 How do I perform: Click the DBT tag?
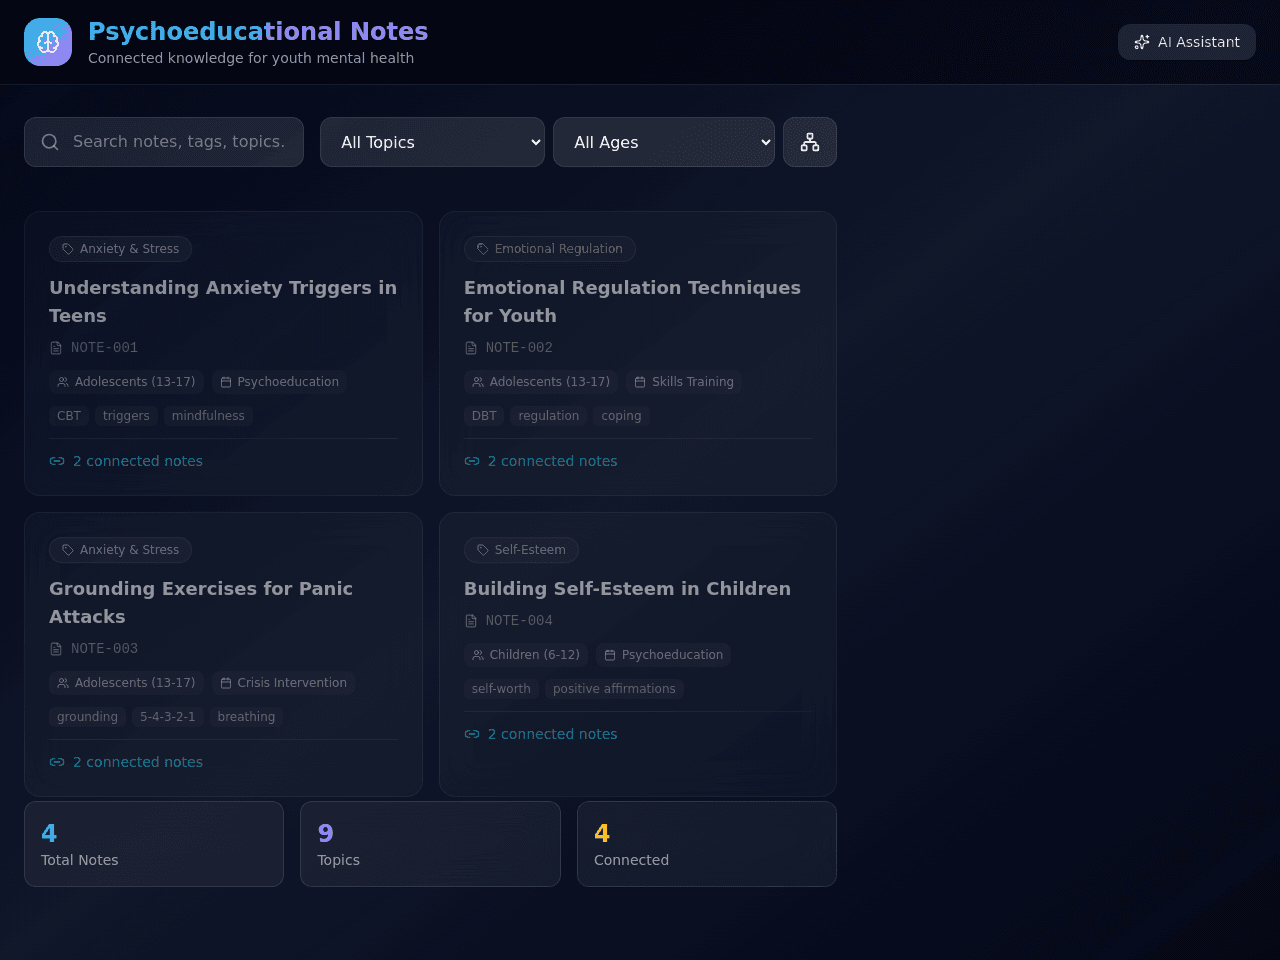tap(484, 416)
